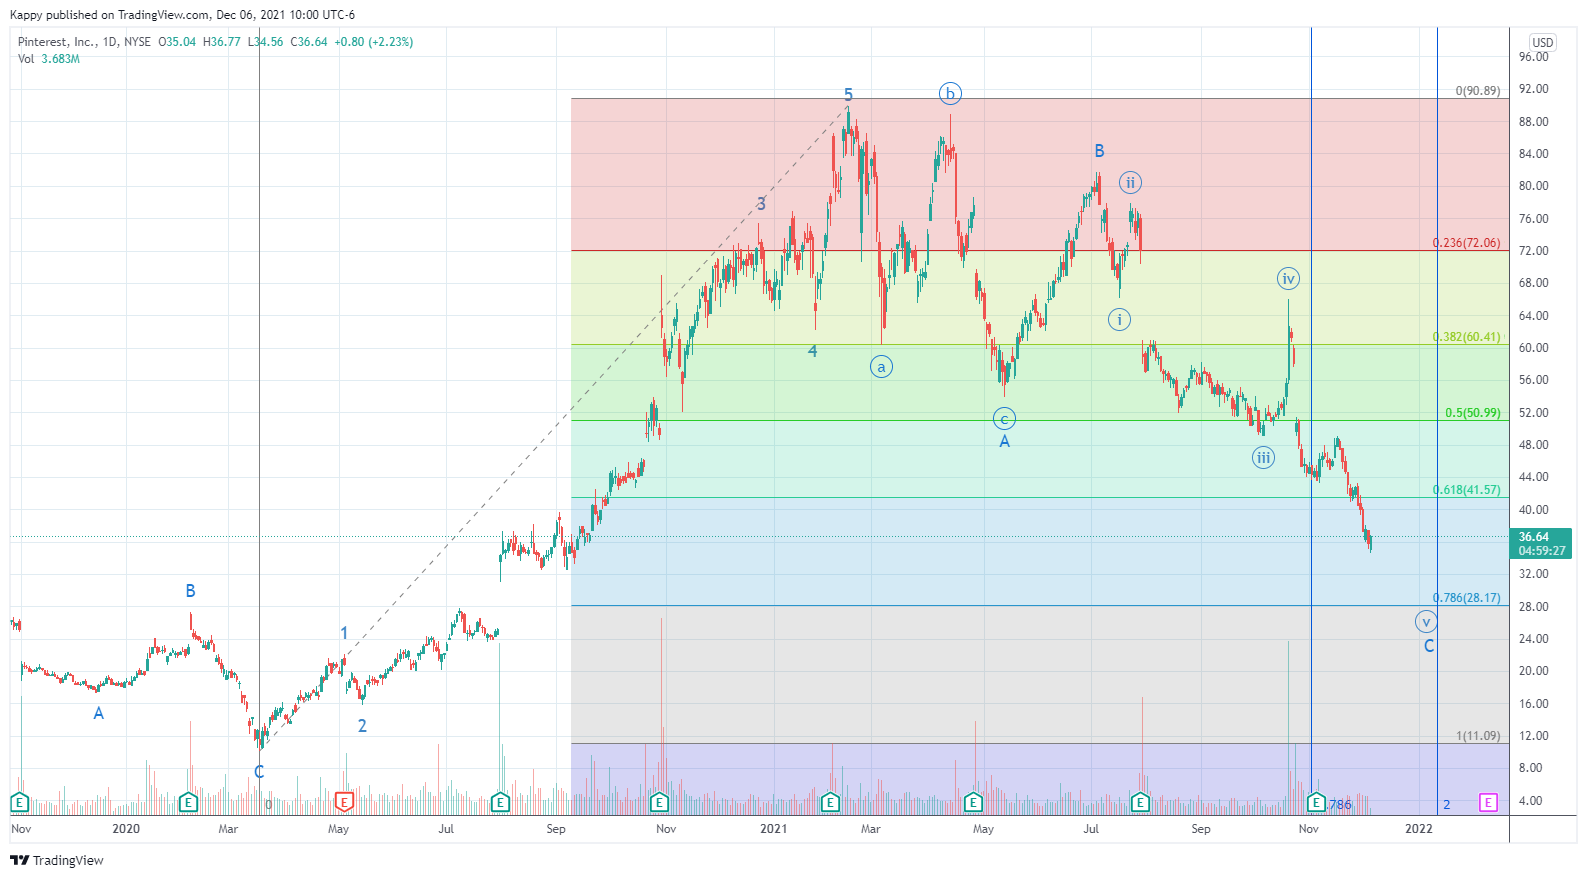Screen dimensions: 1587x878
Task: Click the Fibonacci 0.618(41.57) level label
Action: click(x=1466, y=490)
